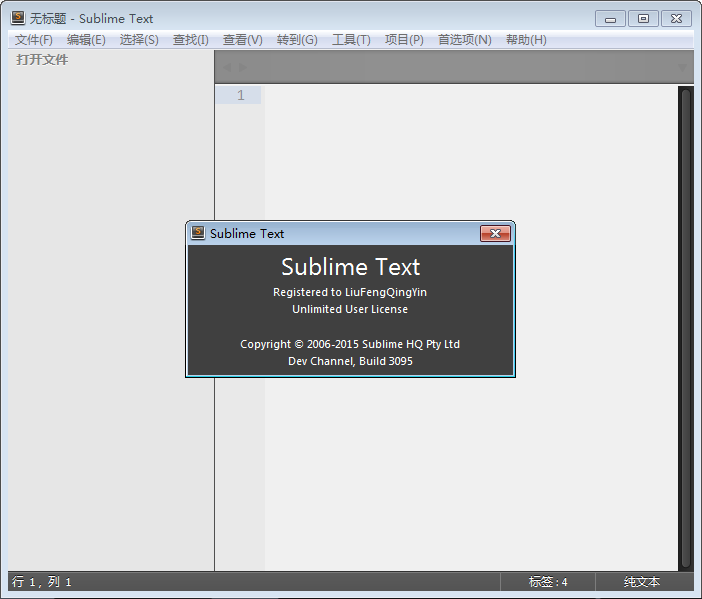The image size is (702, 599).
Task: Open the 选择(S) menu
Action: coord(139,40)
